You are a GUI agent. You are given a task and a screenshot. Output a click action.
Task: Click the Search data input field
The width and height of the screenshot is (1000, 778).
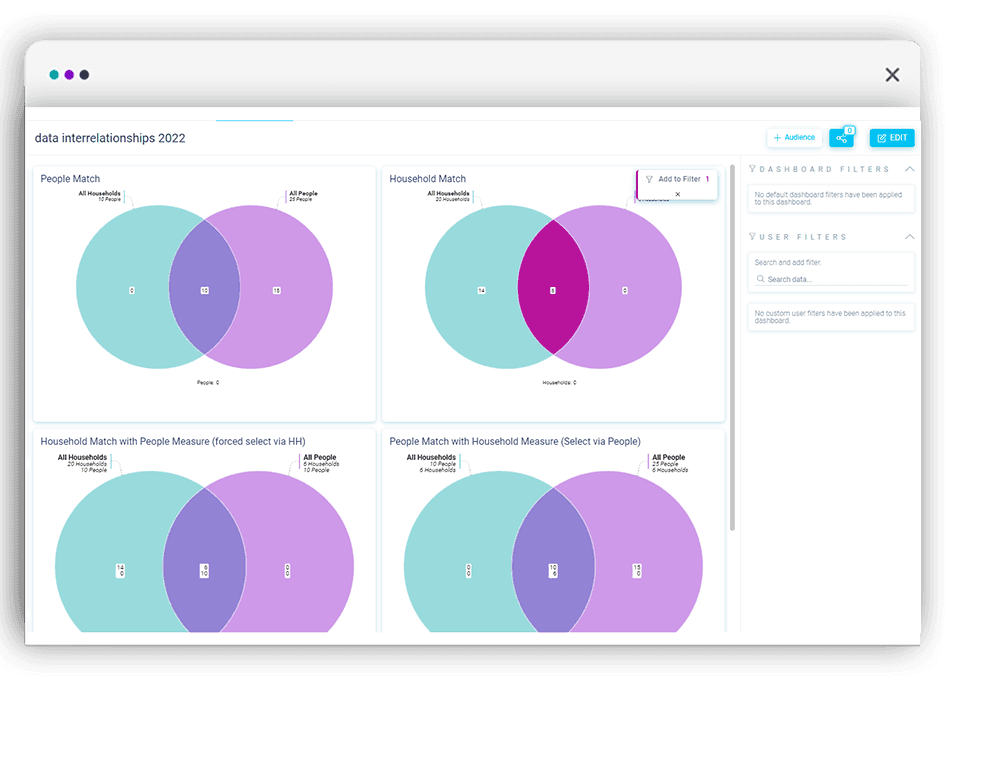(x=835, y=280)
